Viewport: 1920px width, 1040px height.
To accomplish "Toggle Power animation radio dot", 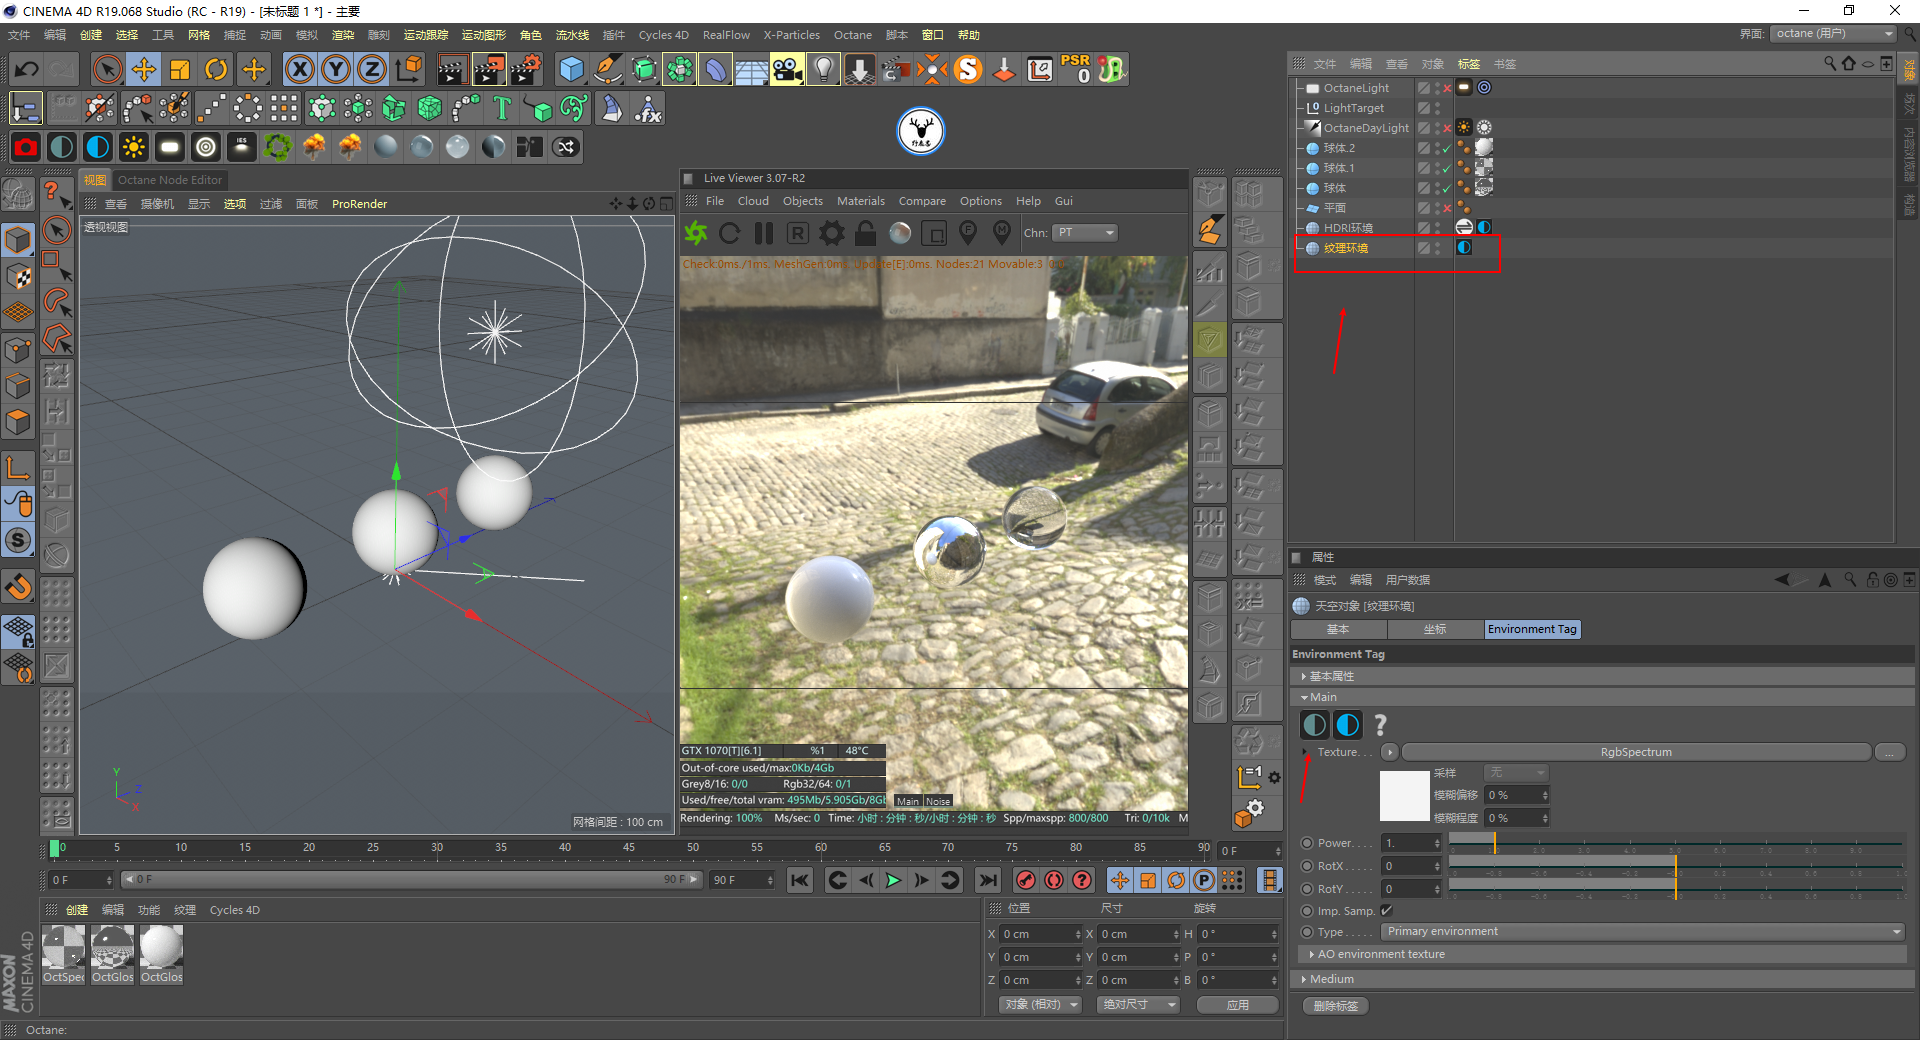I will tap(1307, 843).
